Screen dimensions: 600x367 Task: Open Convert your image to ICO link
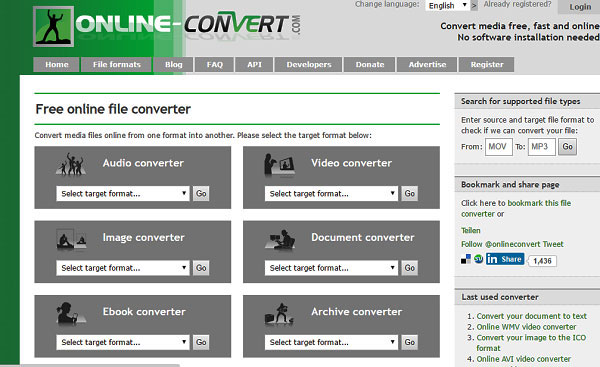pyautogui.click(x=531, y=343)
